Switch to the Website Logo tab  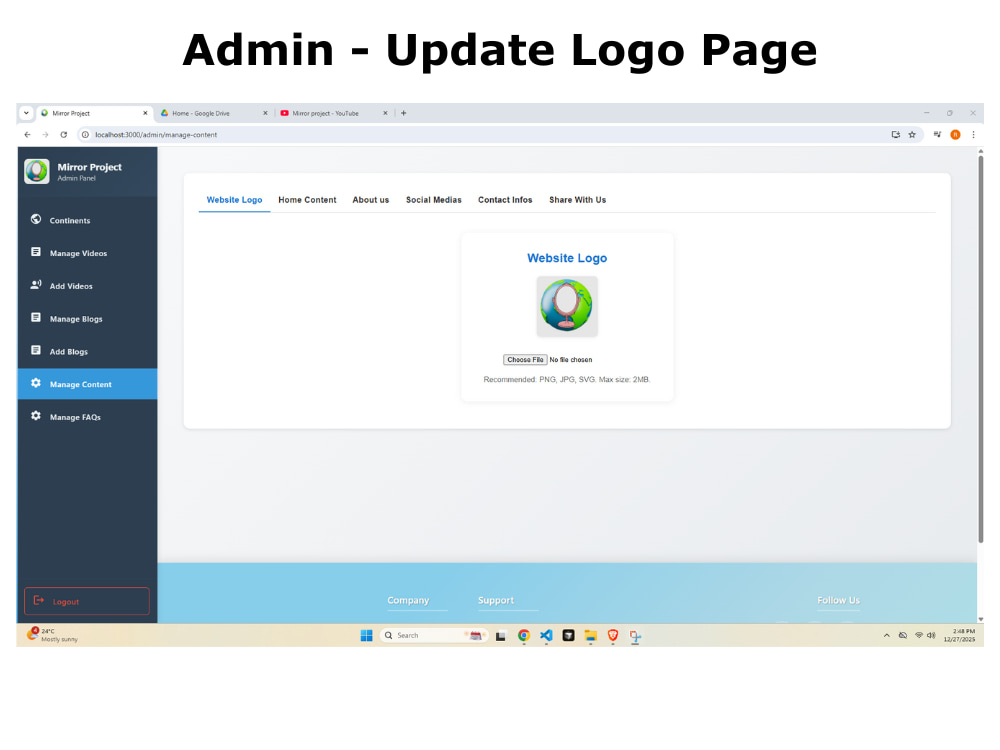tap(234, 200)
